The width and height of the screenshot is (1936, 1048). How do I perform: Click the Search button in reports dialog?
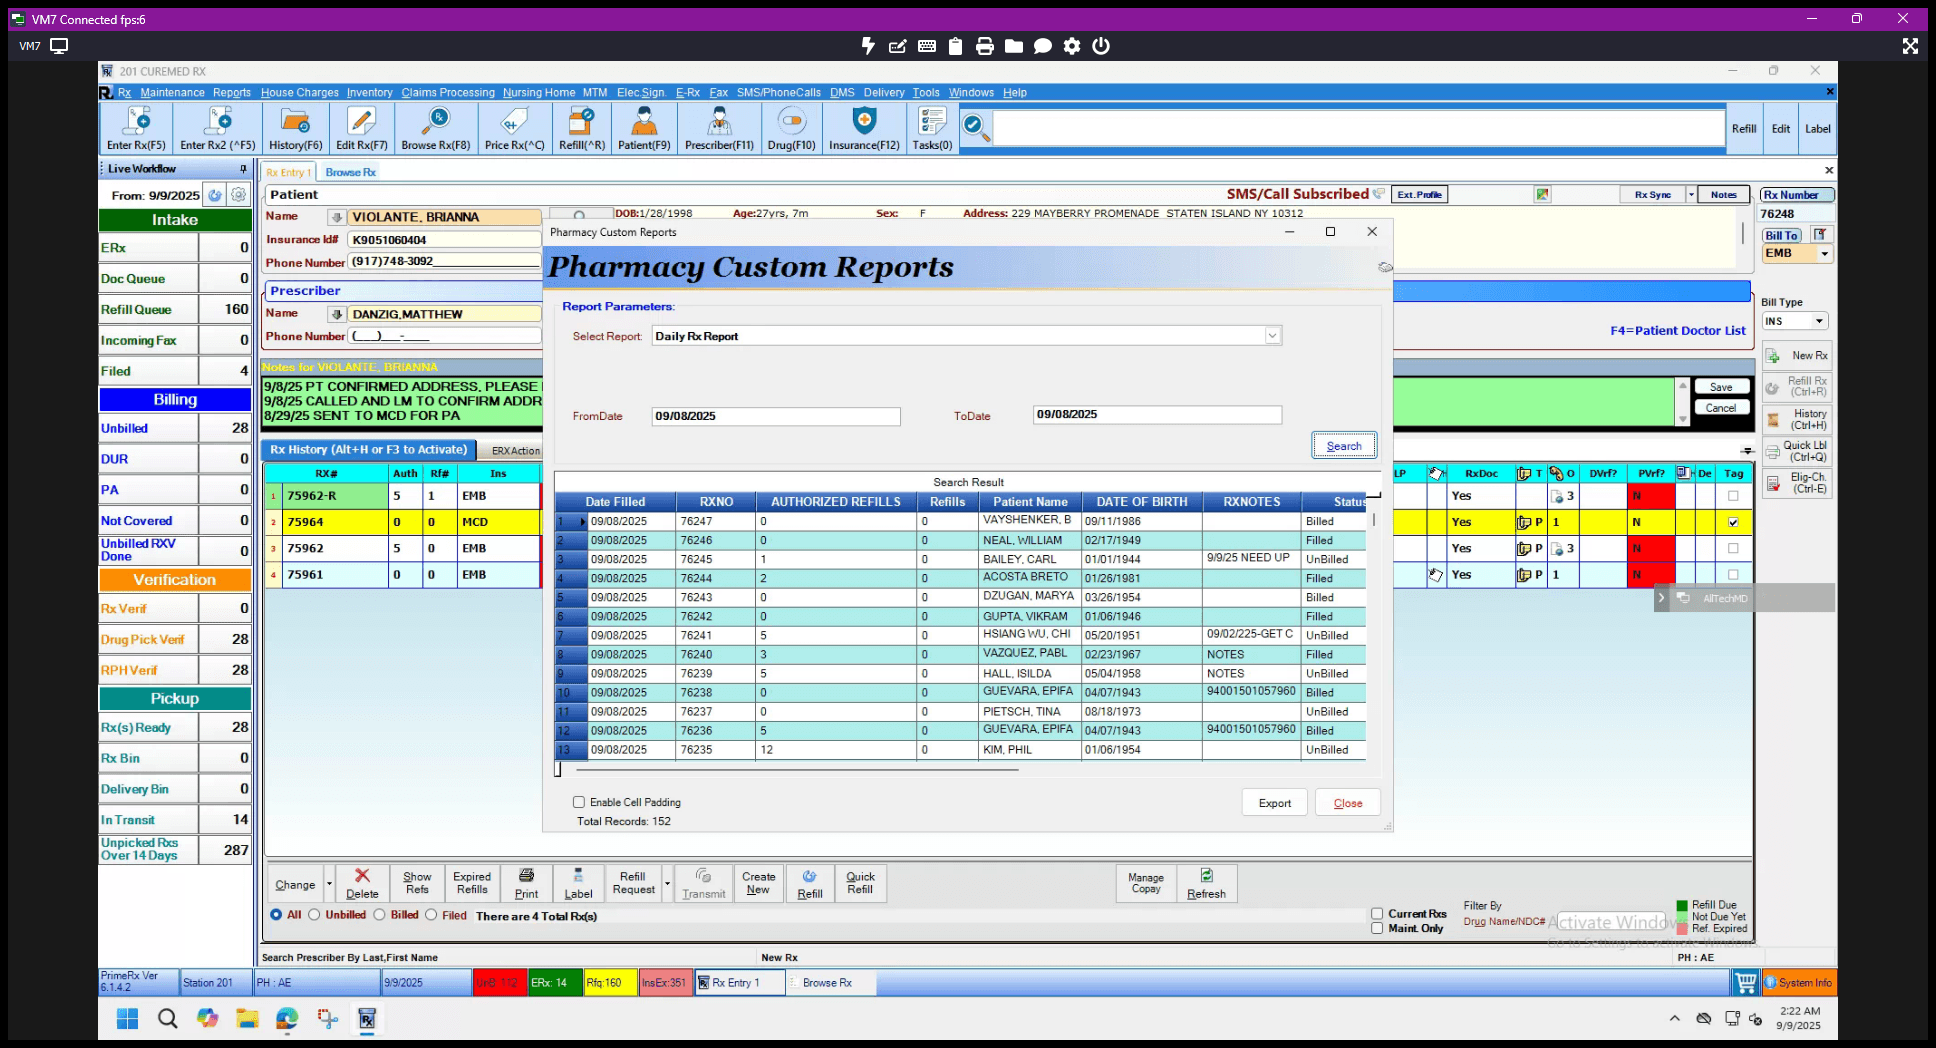[1344, 446]
